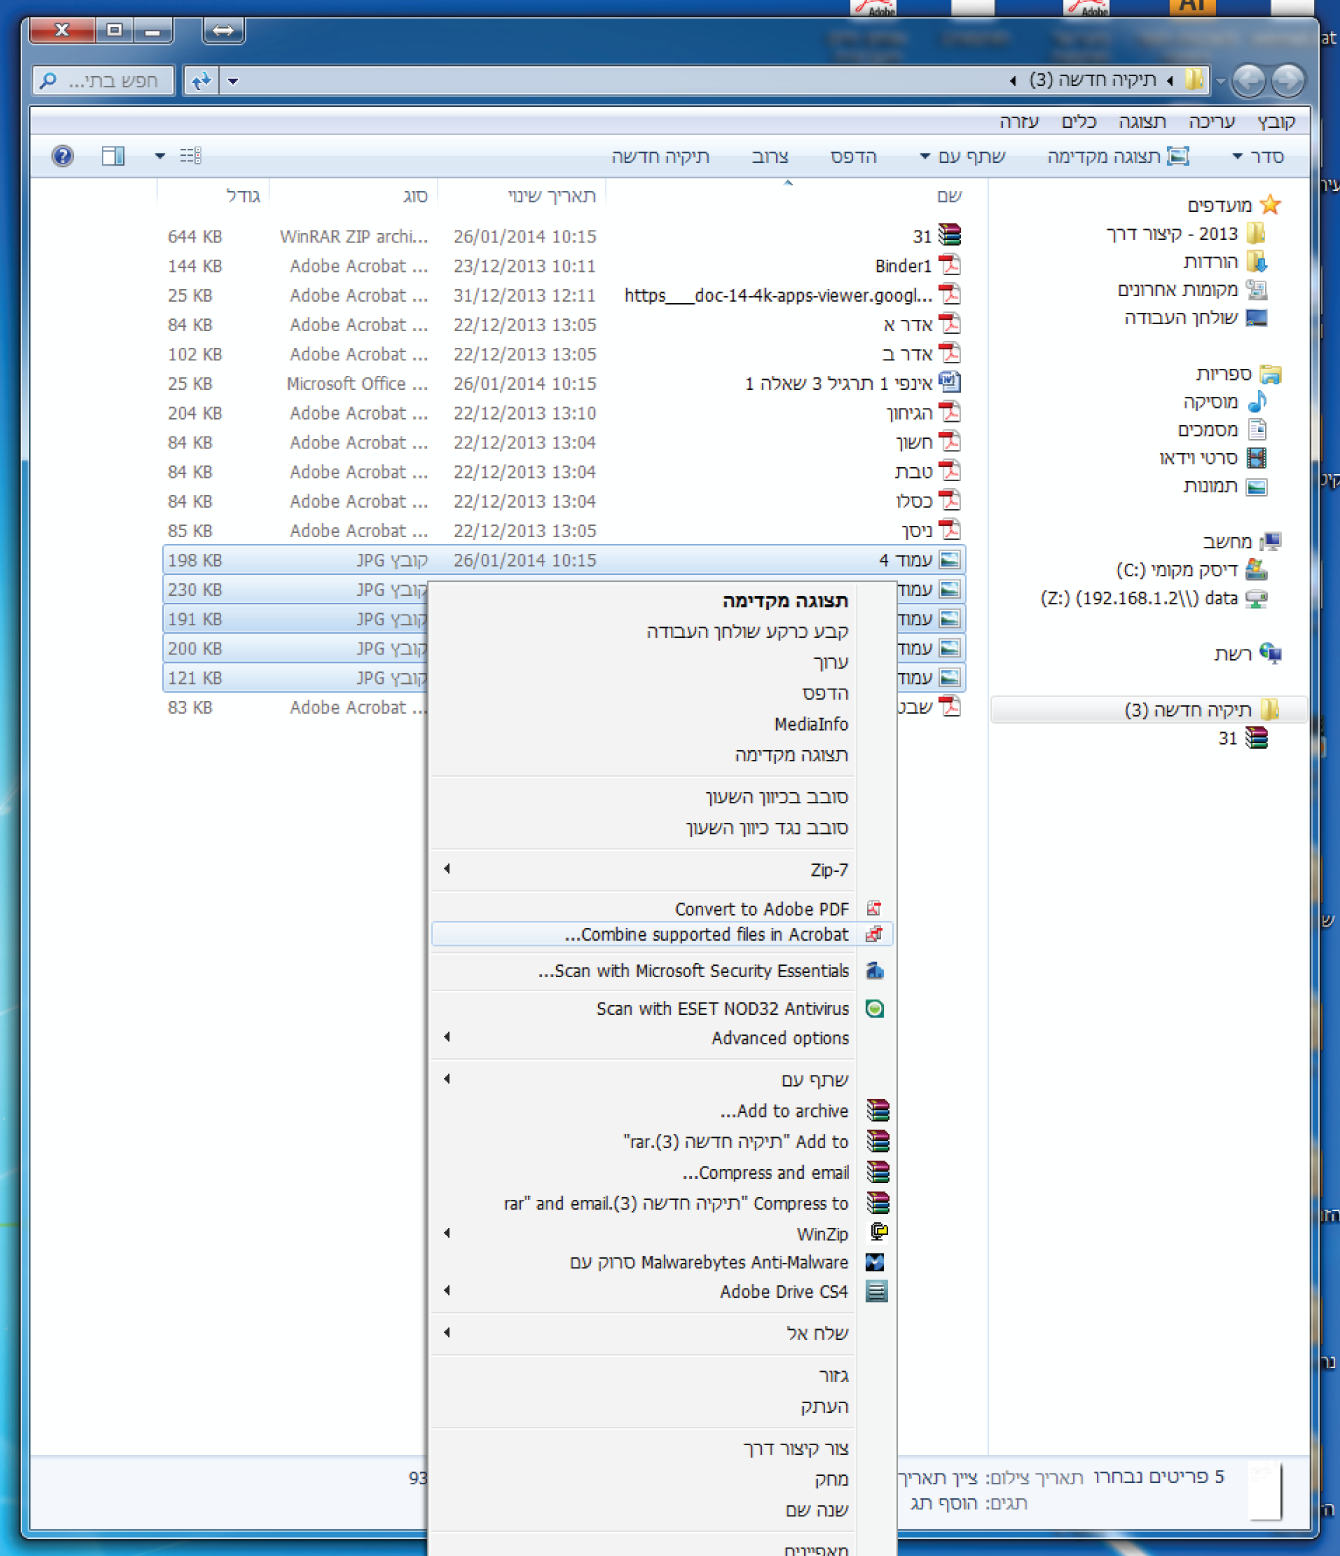Click the מחשב (Computer) icon in the sidebar
Viewport: 1340px width, 1556px height.
tap(1270, 542)
